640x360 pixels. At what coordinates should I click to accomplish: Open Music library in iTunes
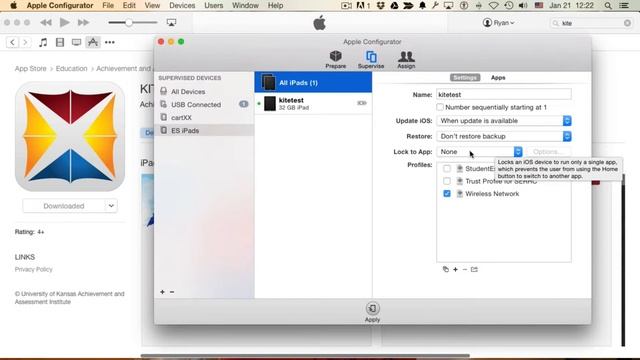[43, 42]
